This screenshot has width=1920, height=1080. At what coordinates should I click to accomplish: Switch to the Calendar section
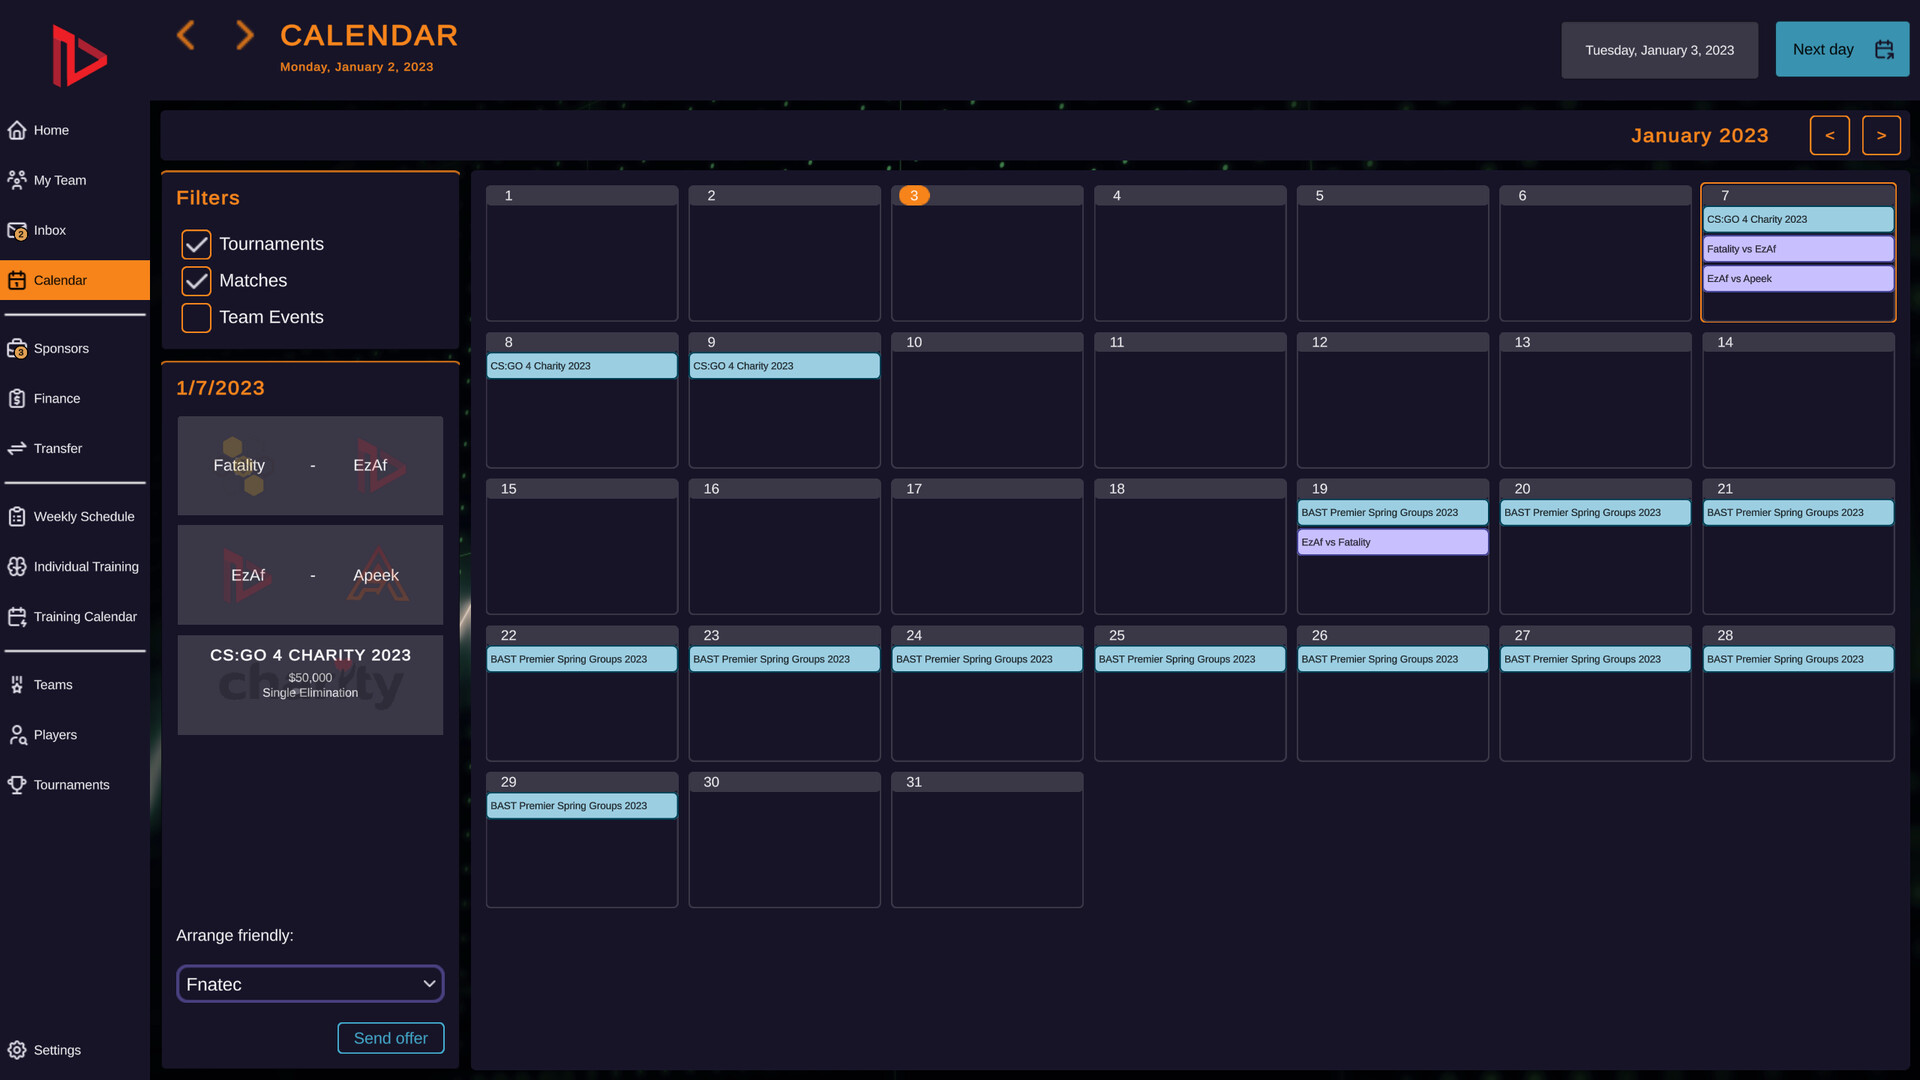pyautogui.click(x=61, y=280)
